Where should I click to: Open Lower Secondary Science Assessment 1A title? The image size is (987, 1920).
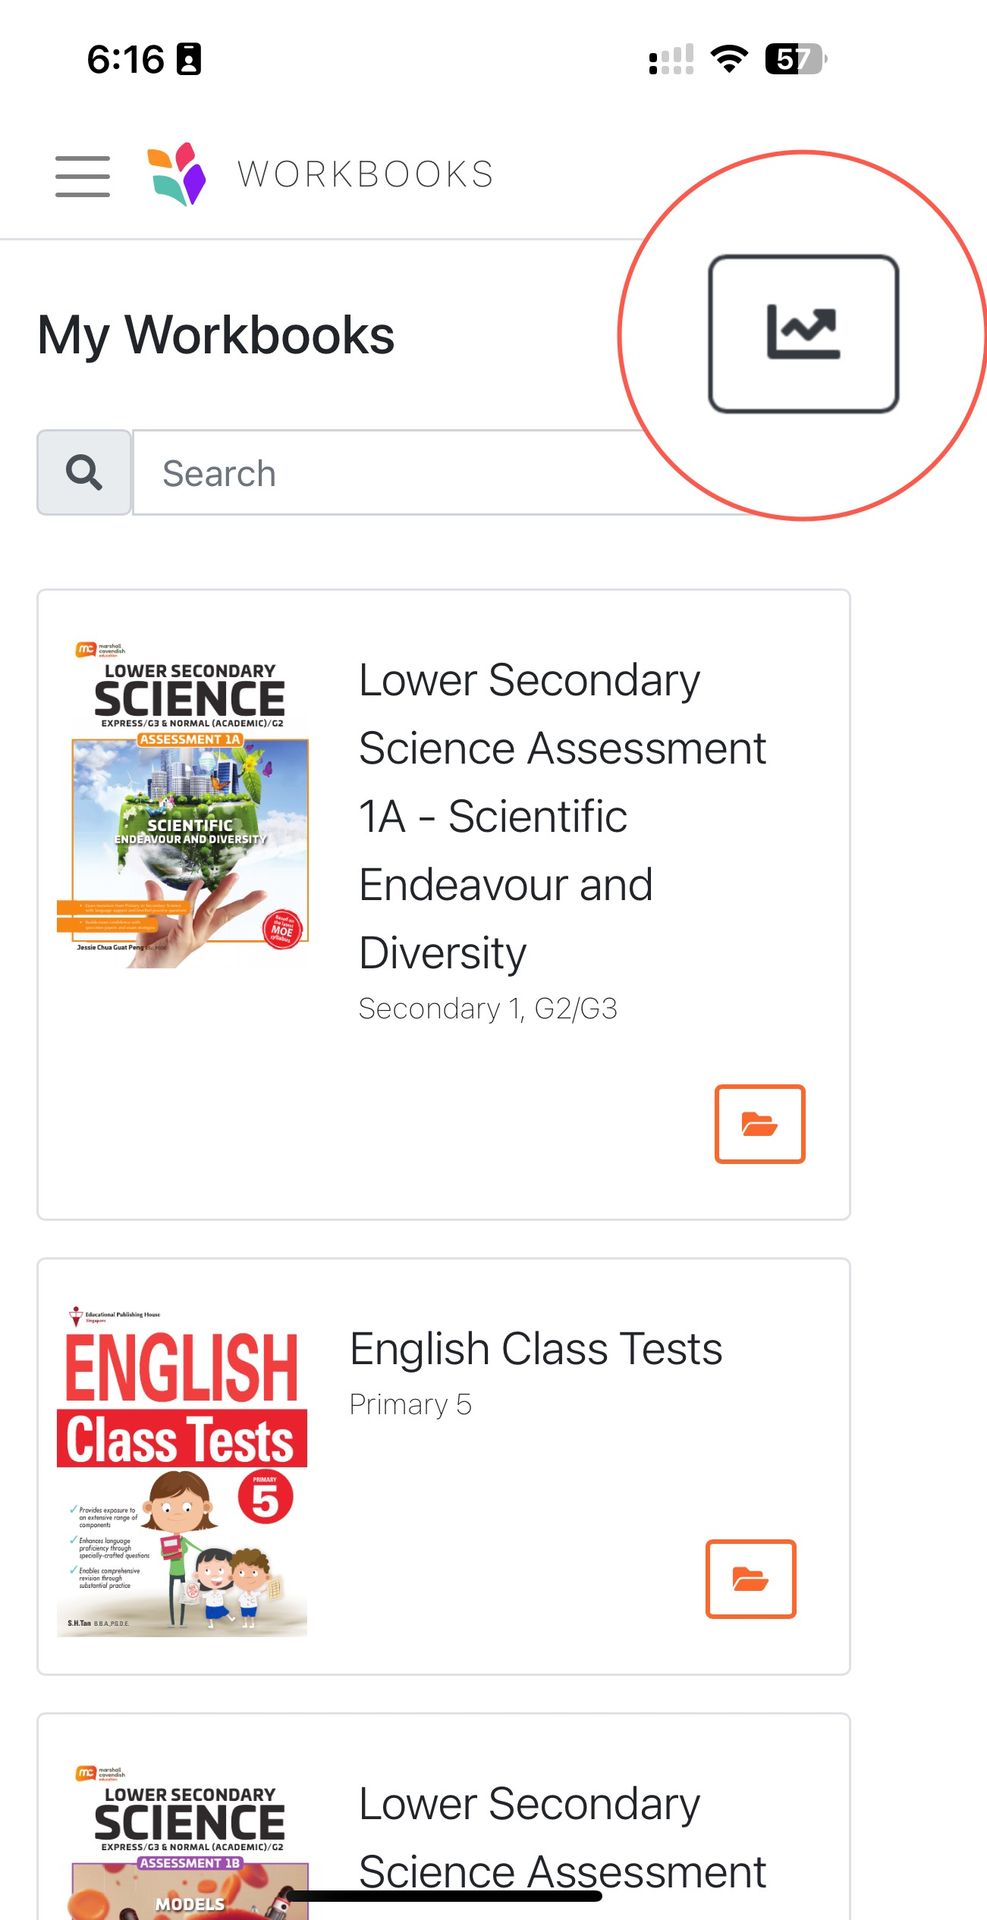click(562, 816)
